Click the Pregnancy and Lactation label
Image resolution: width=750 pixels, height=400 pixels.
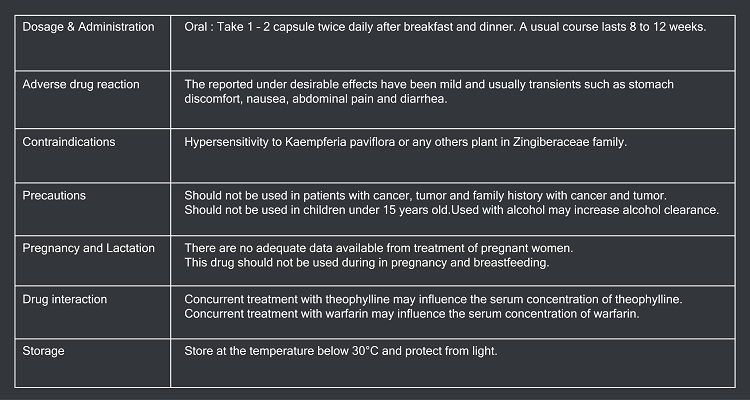coord(88,248)
